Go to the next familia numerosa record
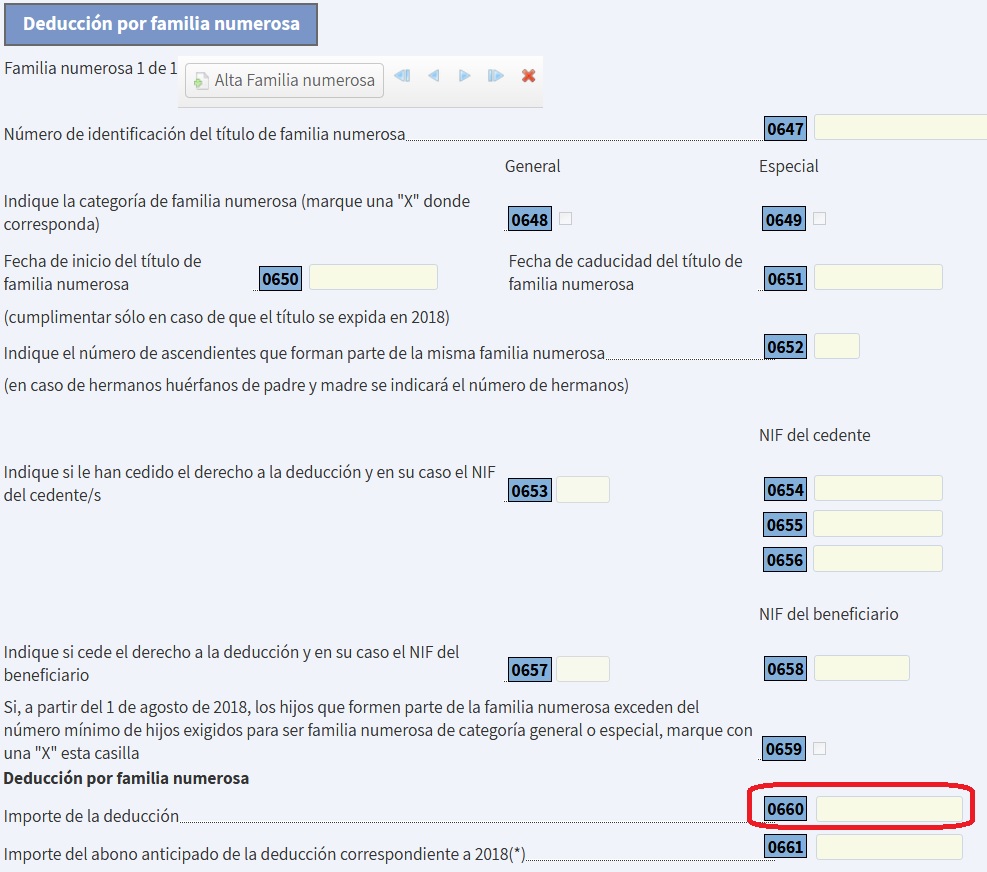The height and width of the screenshot is (872, 987). pyautogui.click(x=464, y=76)
